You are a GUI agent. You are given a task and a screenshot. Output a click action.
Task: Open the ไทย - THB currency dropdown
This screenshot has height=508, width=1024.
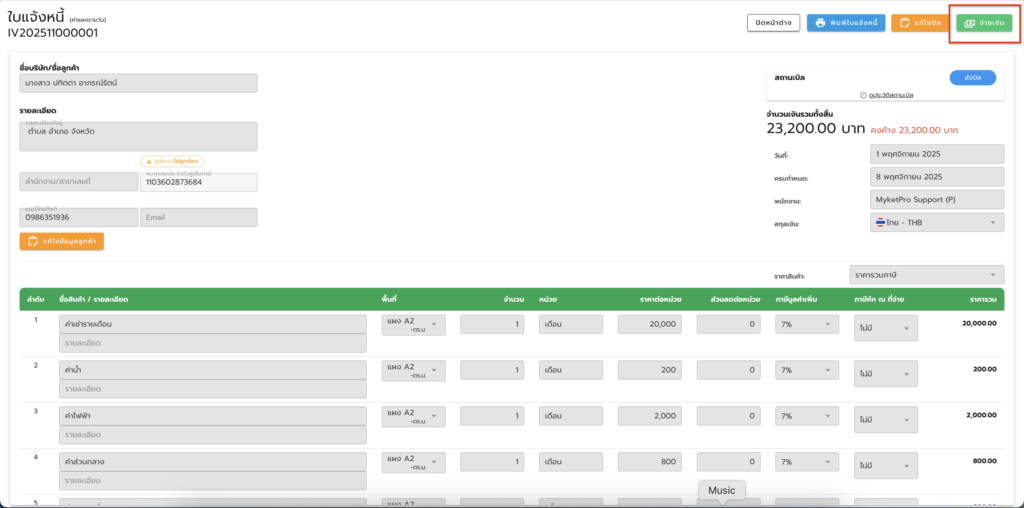click(x=936, y=223)
